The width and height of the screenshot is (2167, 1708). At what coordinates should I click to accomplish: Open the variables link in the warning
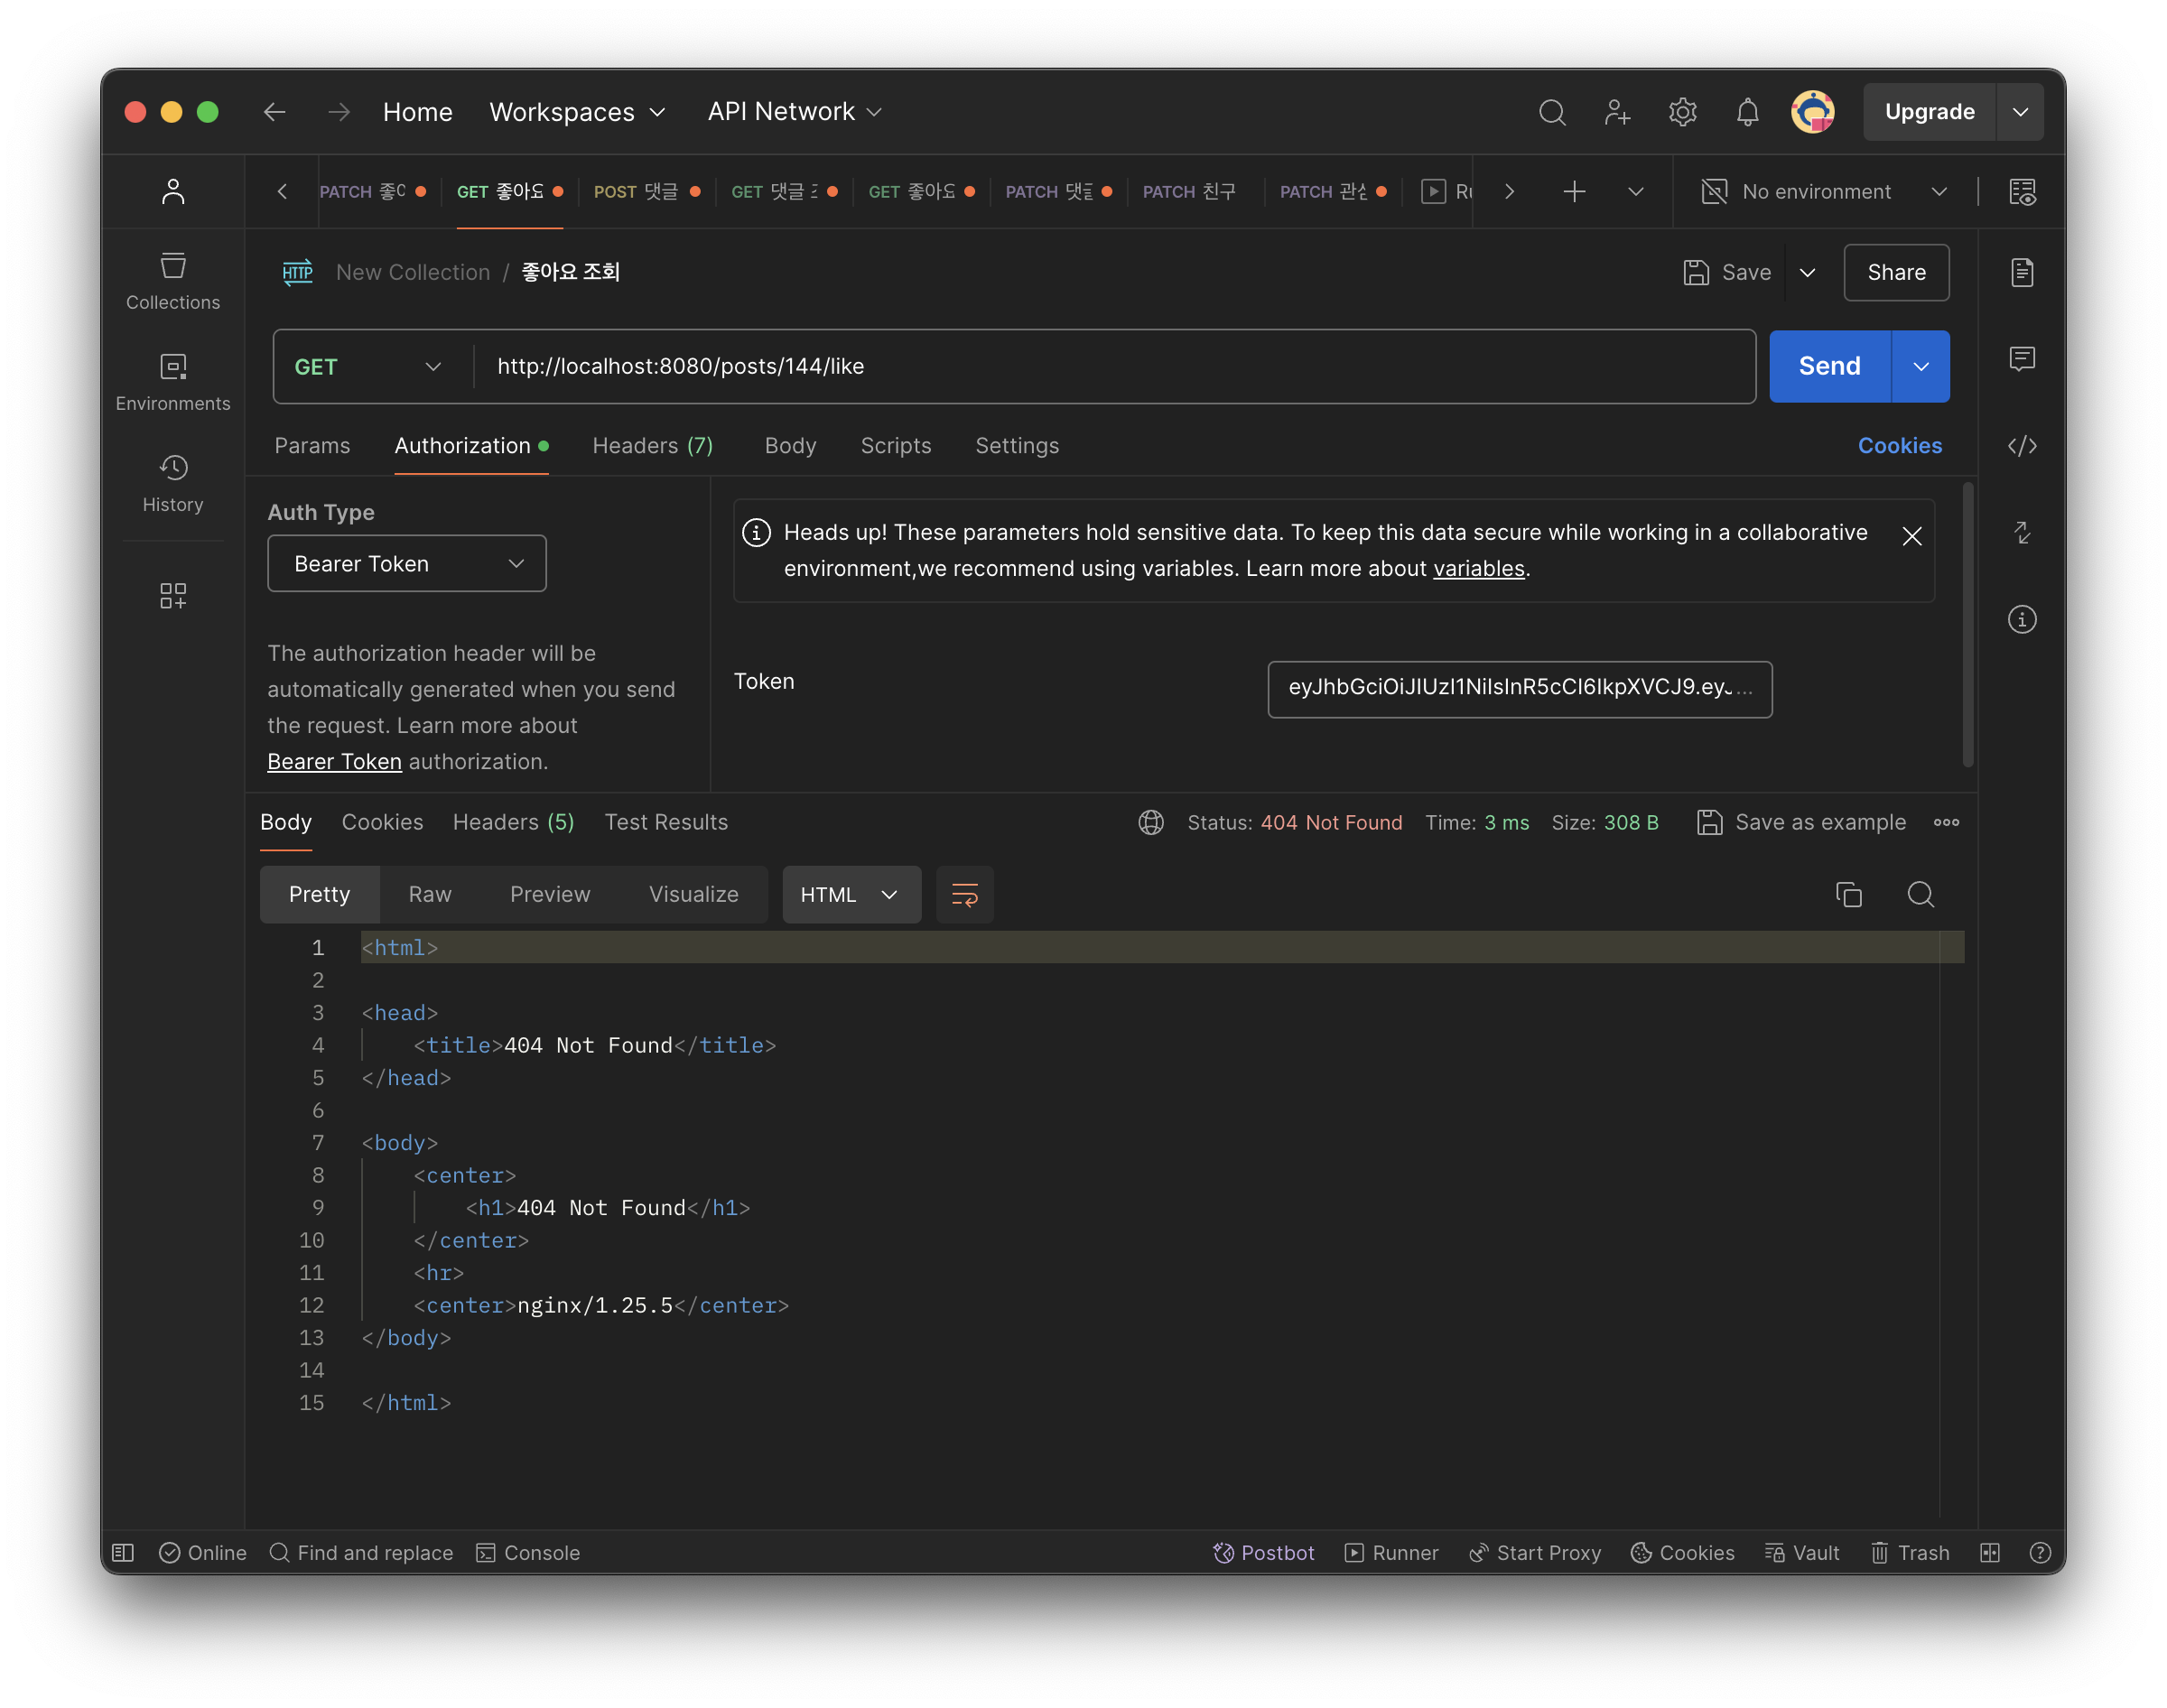pos(1478,569)
